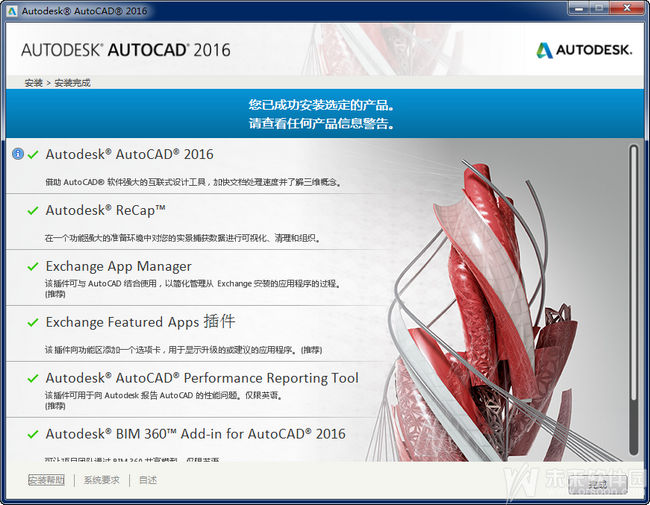
Task: Click the vertical scrollbar of the product list
Action: (x=633, y=299)
